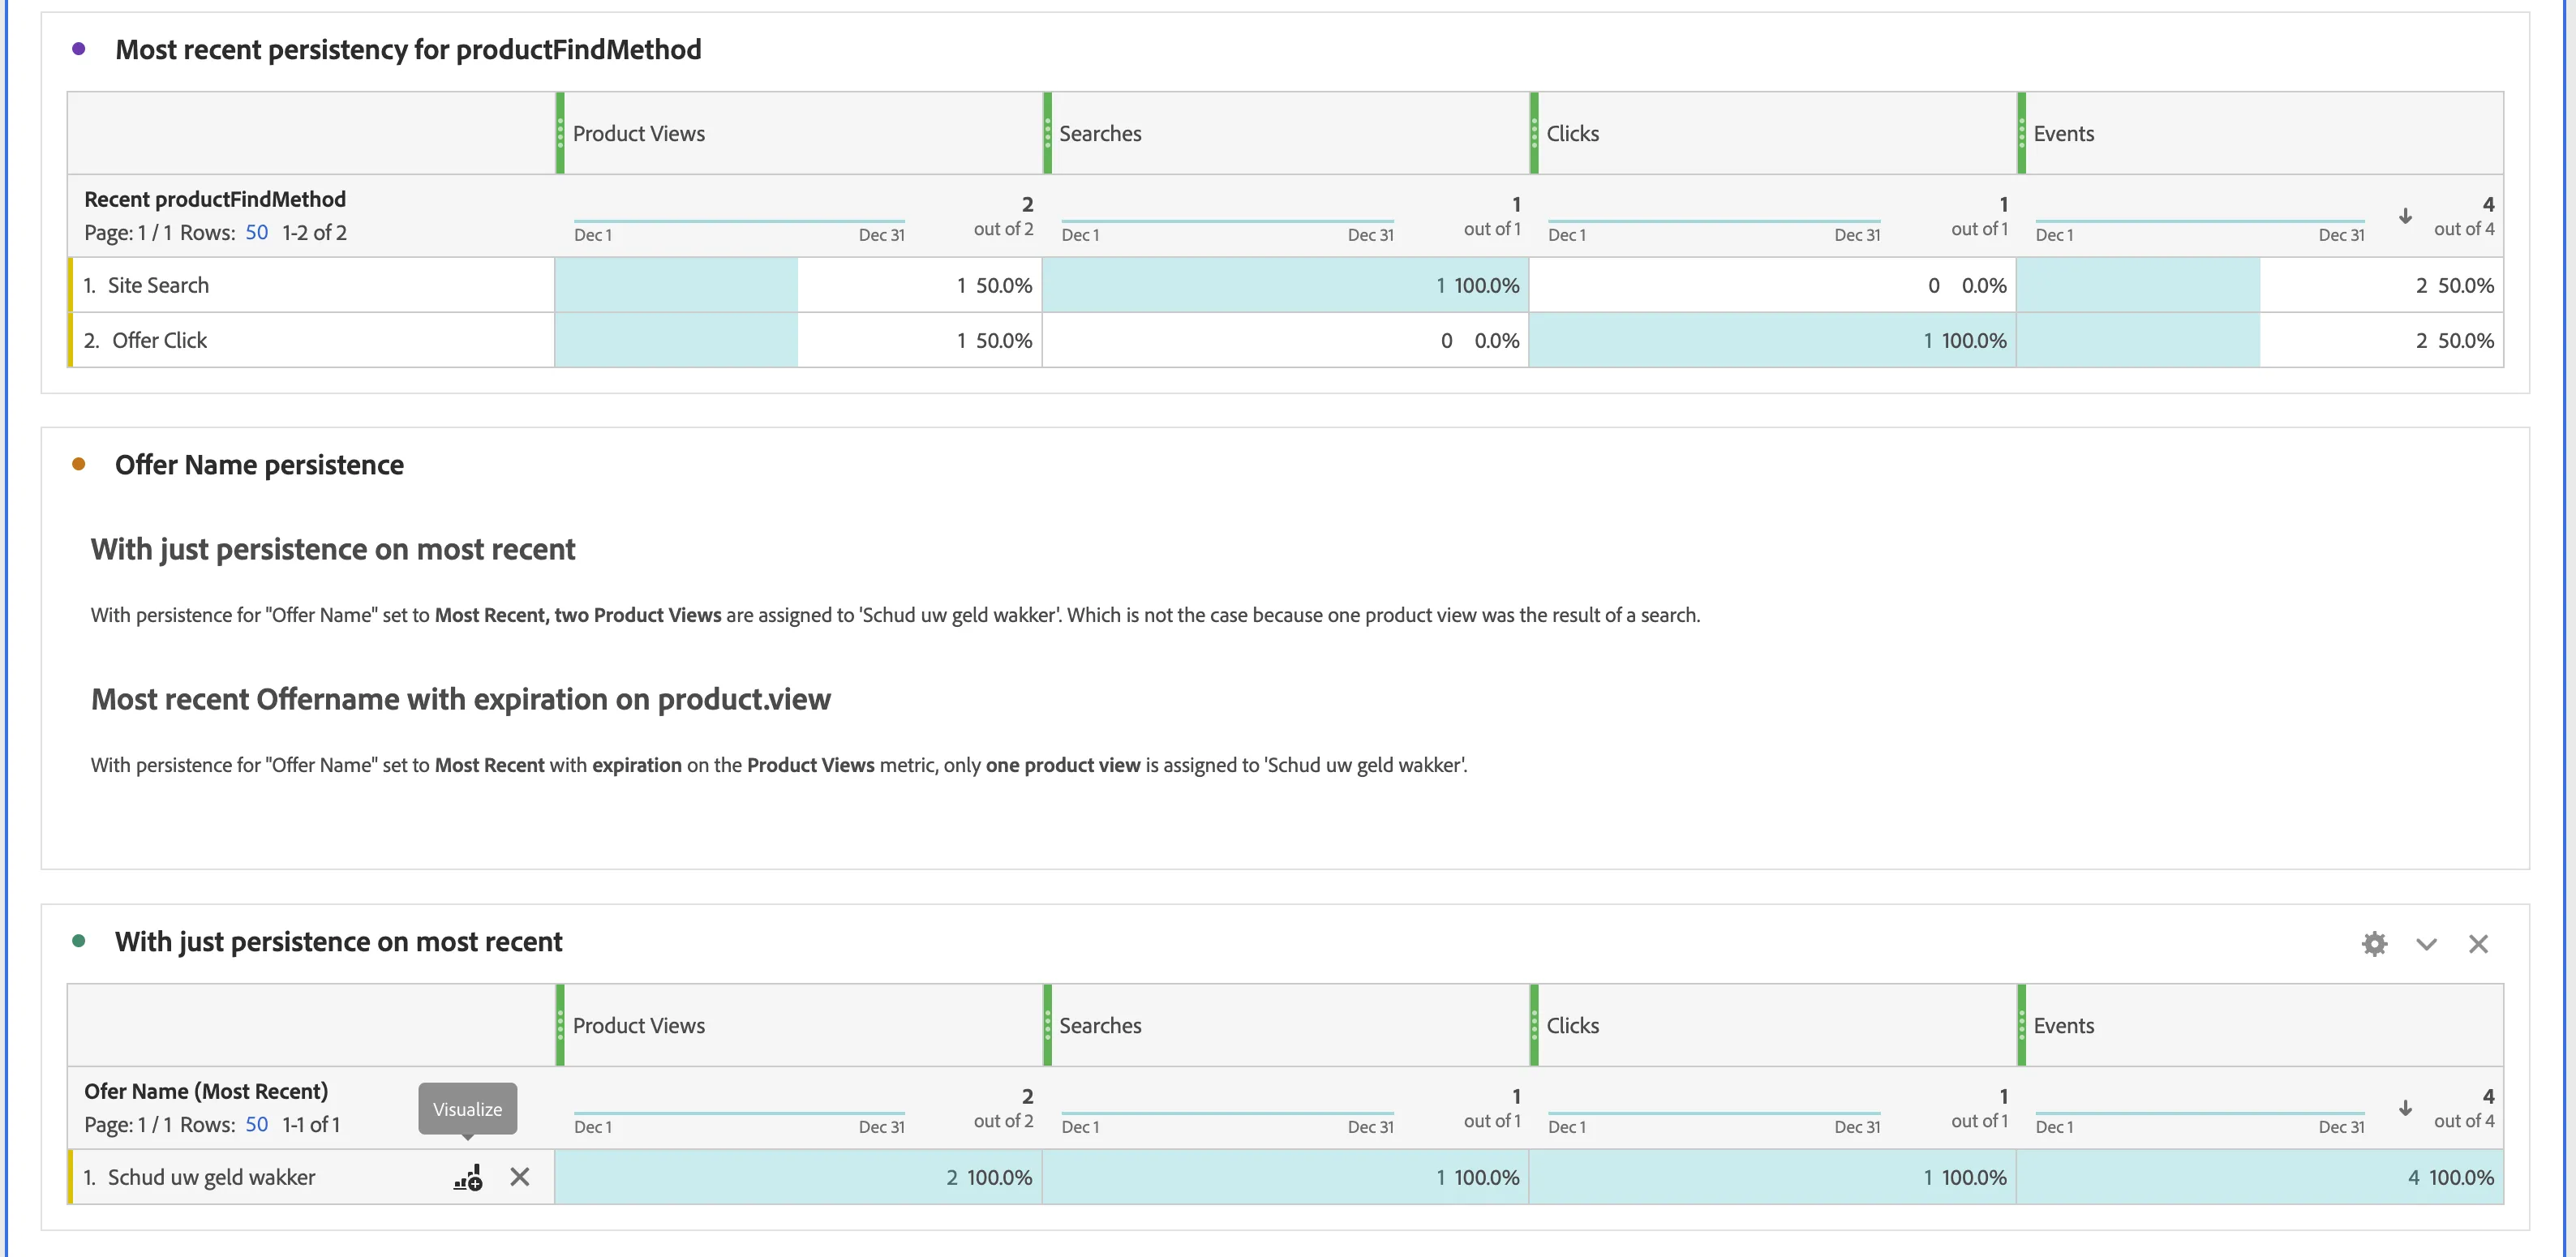
Task: Click purple dot beside Most recent persistency title
Action: [79, 48]
